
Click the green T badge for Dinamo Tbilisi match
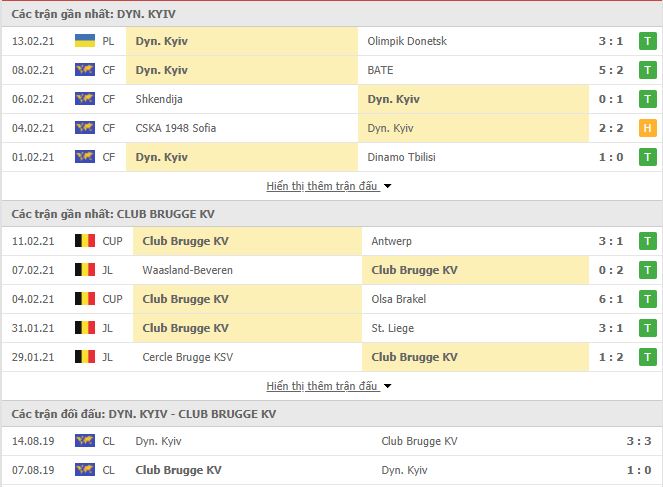[x=647, y=157]
